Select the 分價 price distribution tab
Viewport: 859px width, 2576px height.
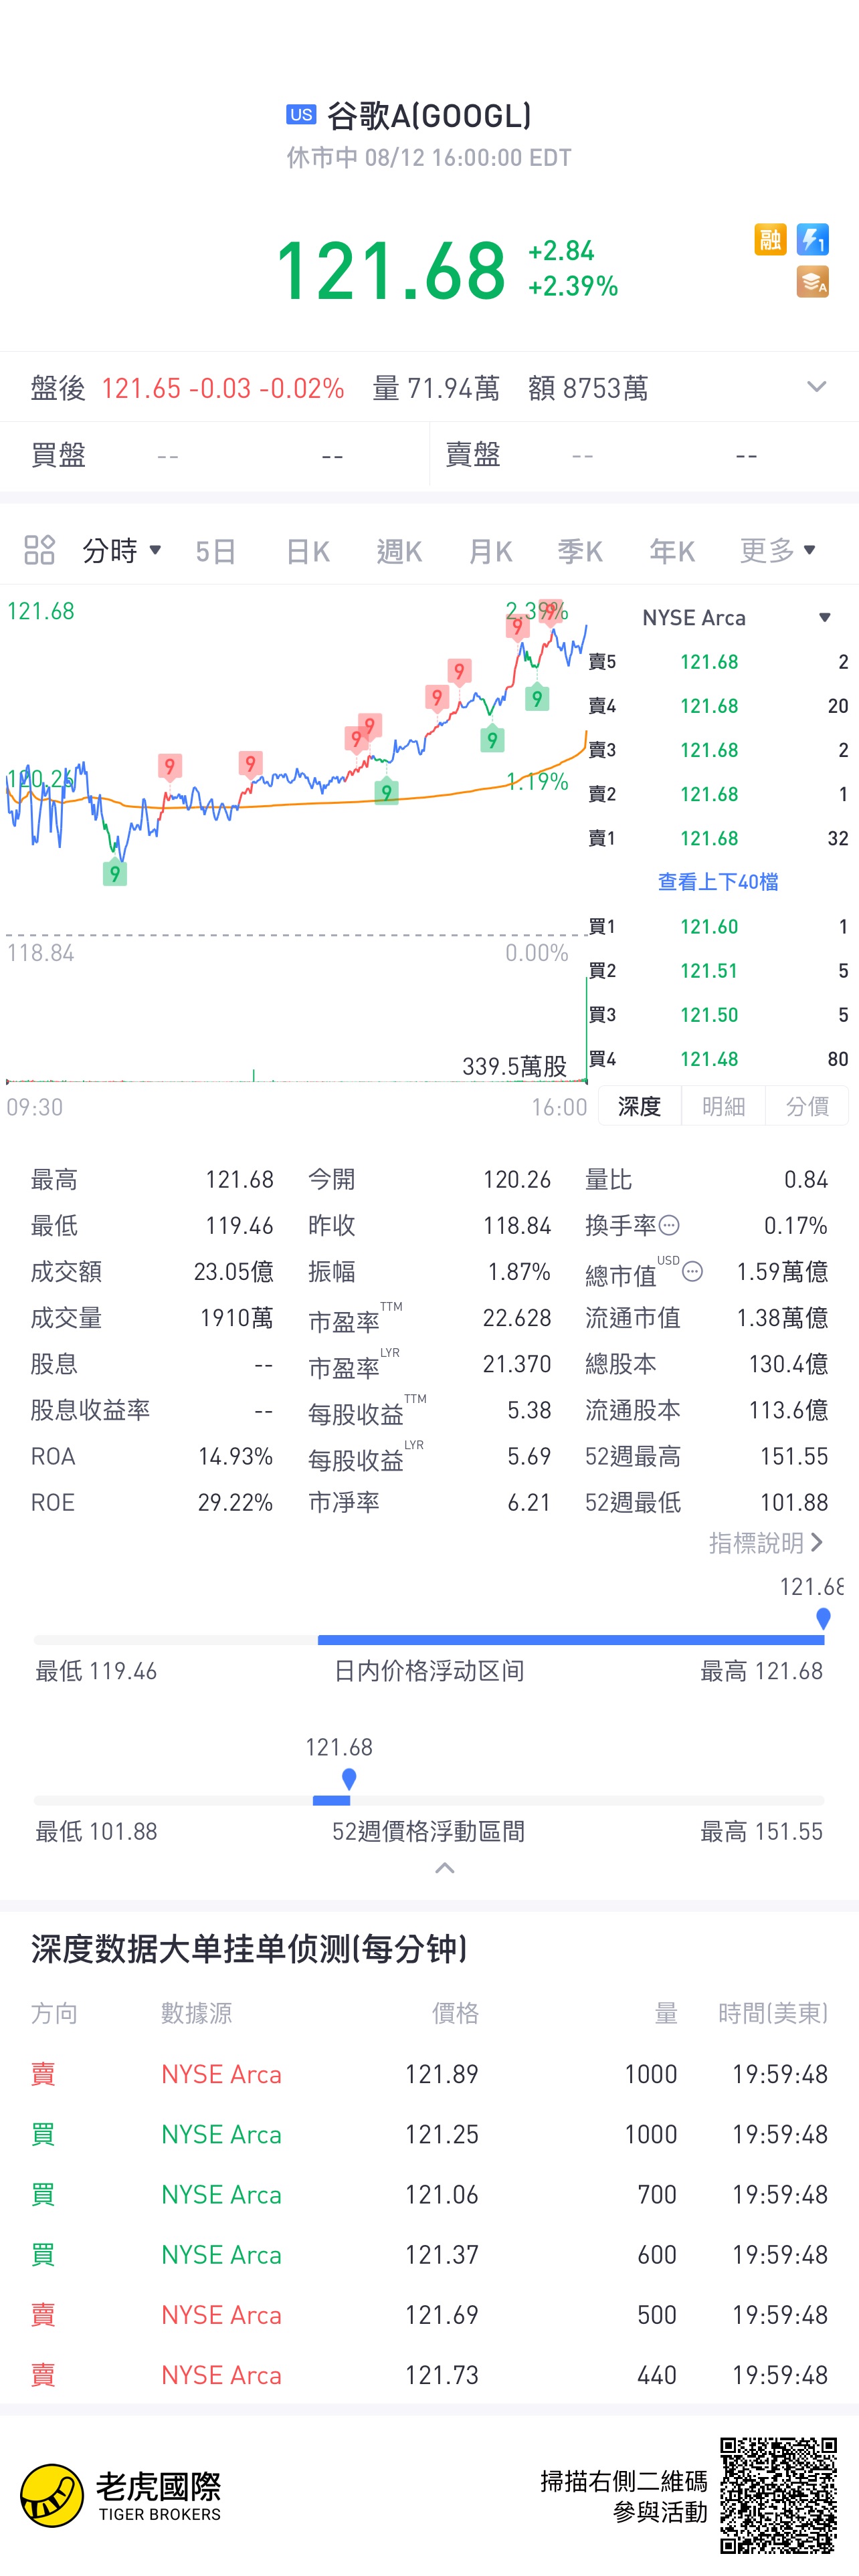(807, 1106)
